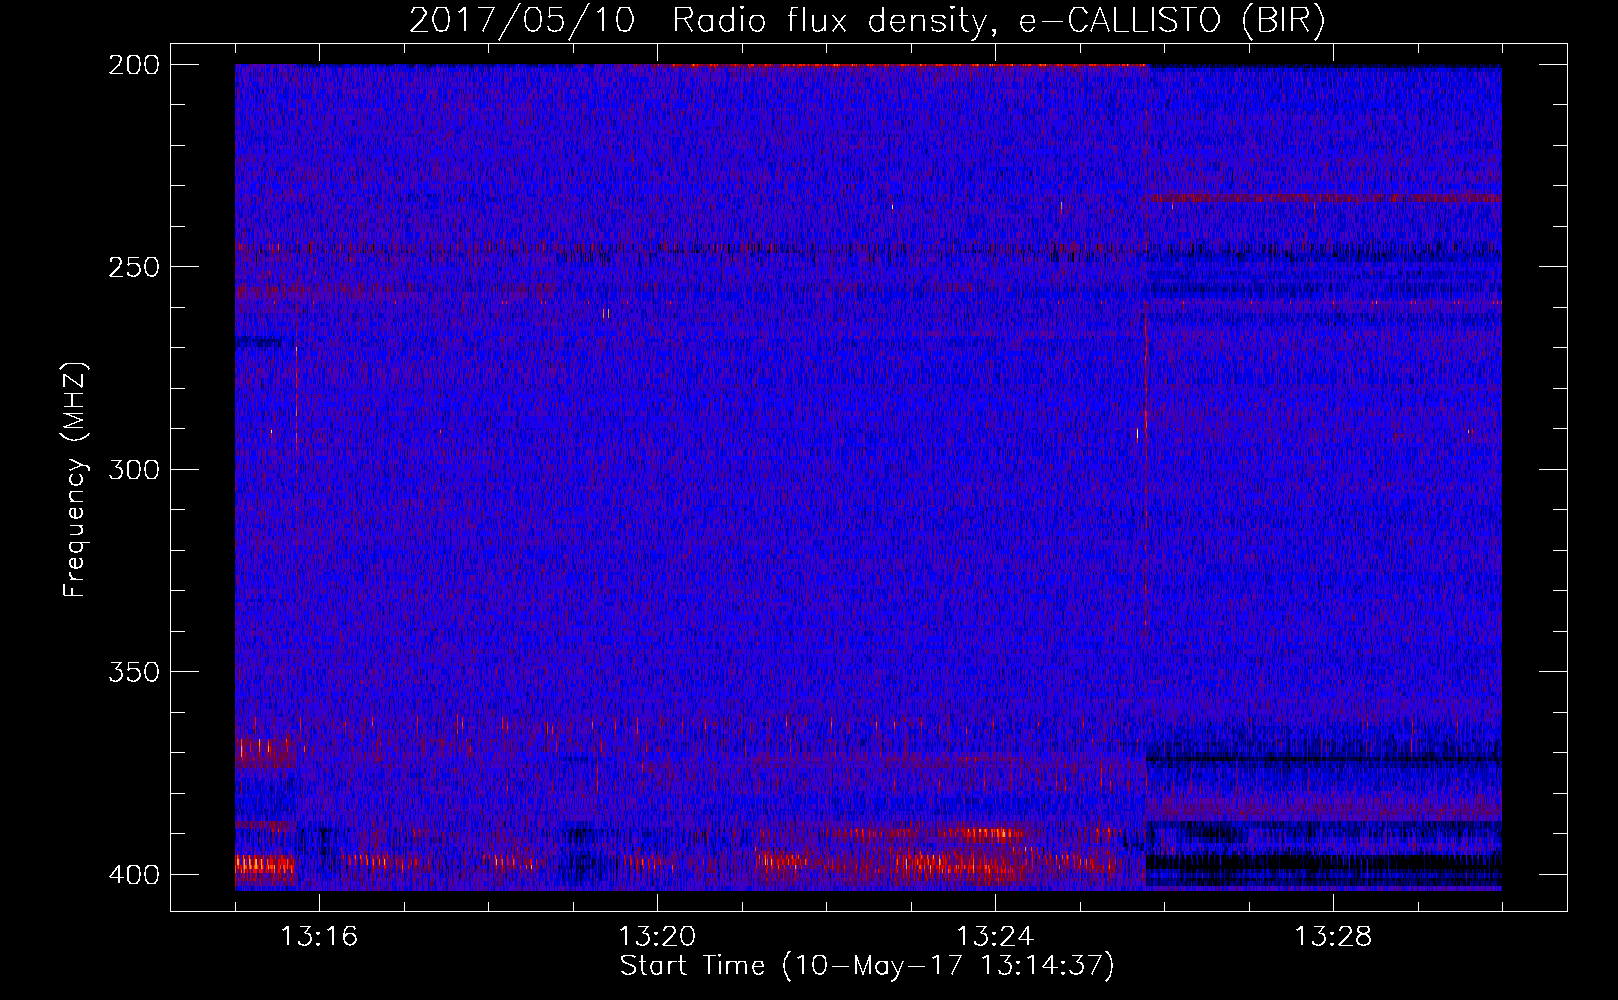Click the 13:24 time tick label
The height and width of the screenshot is (1000, 1618).
pos(995,937)
